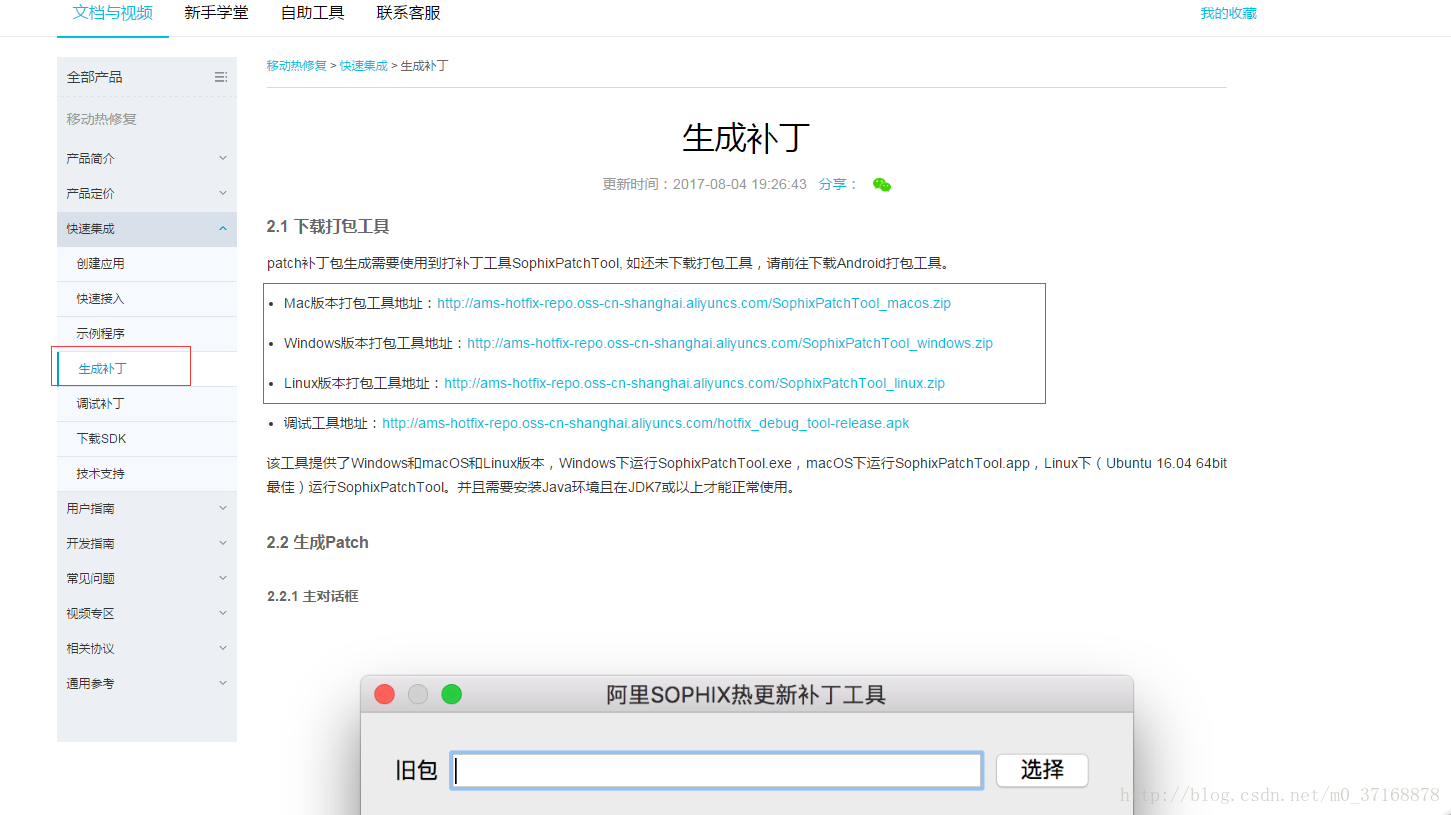Click the 生成补丁 page title
The width and height of the screenshot is (1451, 815).
746,138
